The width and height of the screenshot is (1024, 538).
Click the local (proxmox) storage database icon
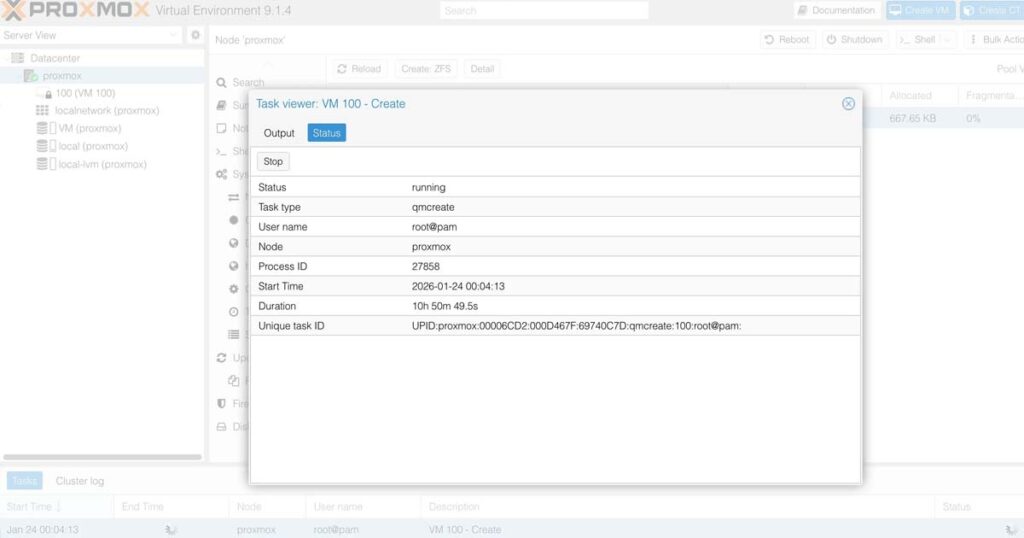(42, 146)
